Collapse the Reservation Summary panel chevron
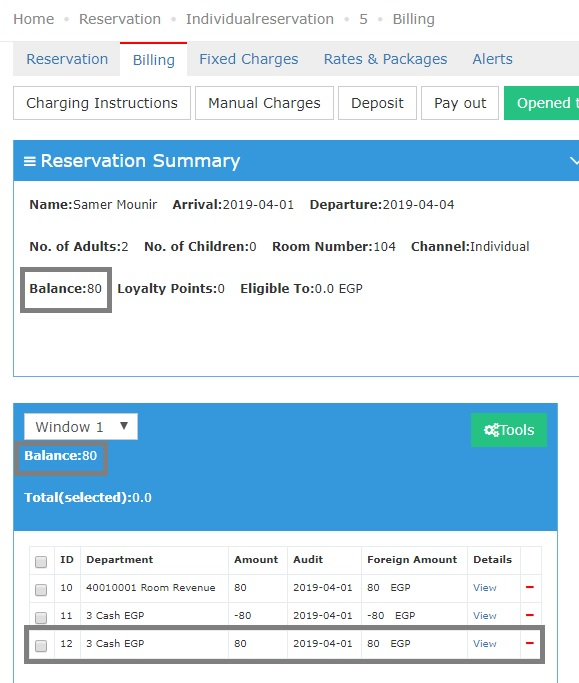The image size is (579, 683). click(574, 161)
